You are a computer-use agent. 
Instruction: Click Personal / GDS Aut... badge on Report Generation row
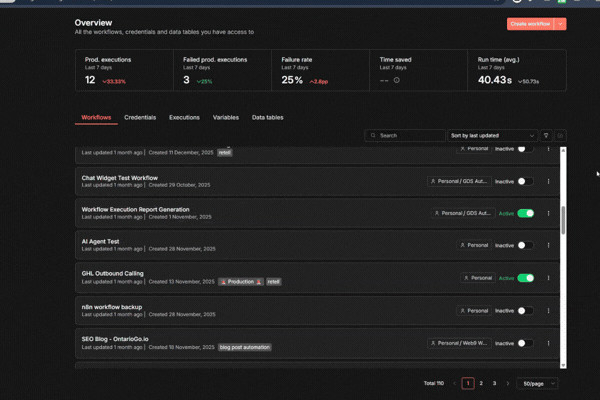[463, 214]
